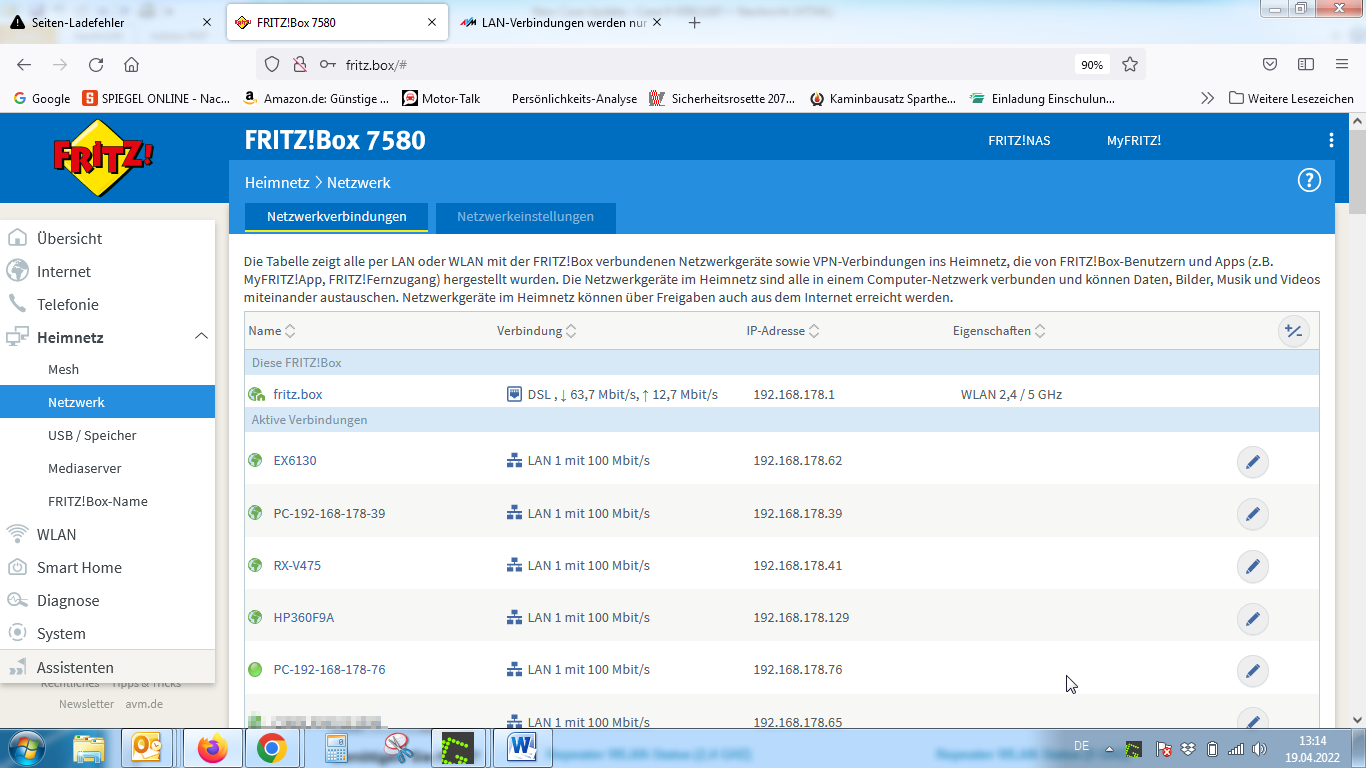Open the Motor-Talk bookmark
1366x768 pixels.
click(441, 98)
